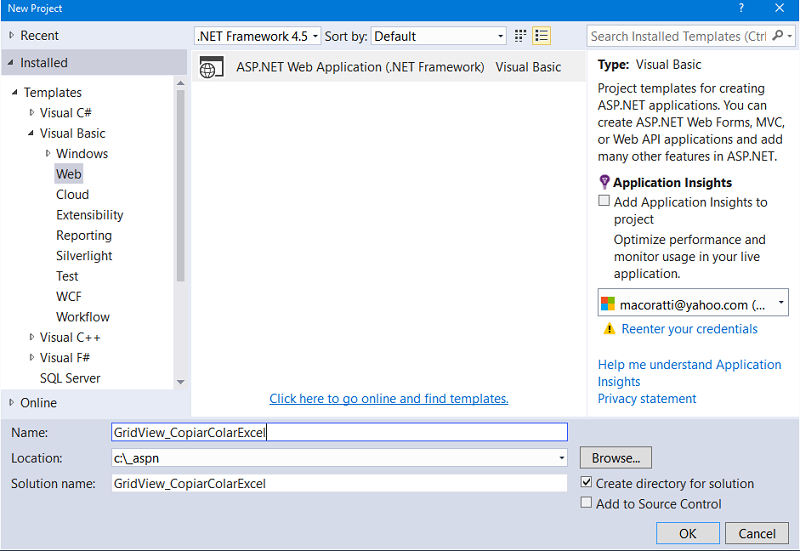The width and height of the screenshot is (800, 551).
Task: Expand the Visual C++ node
Action: (x=32, y=337)
